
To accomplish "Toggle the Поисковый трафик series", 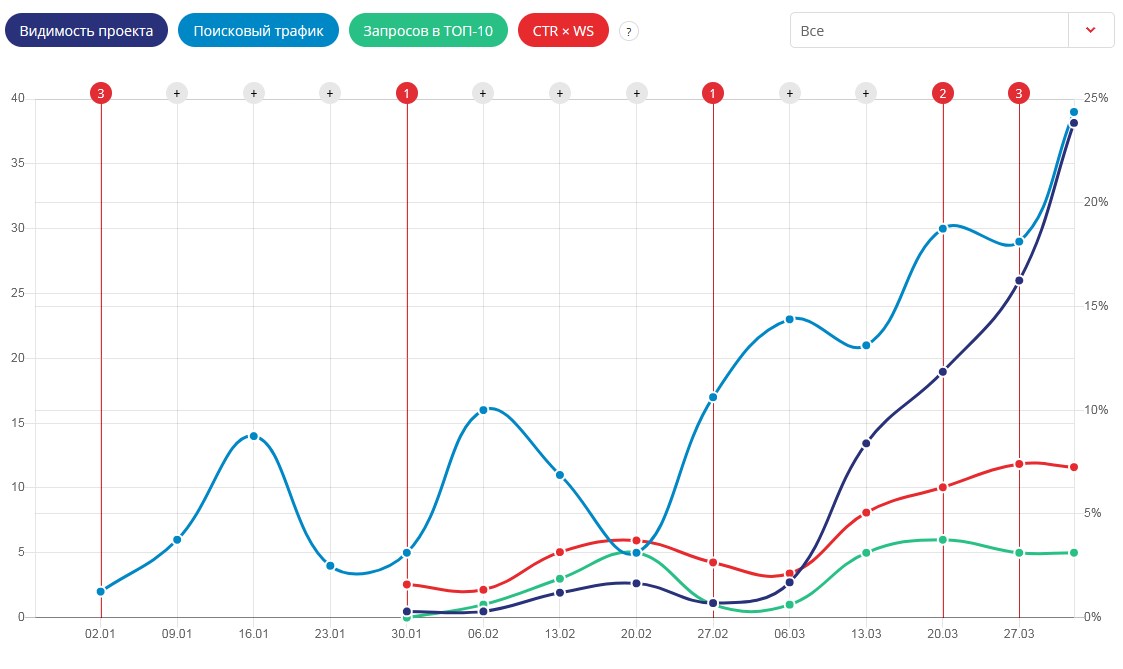I will pos(258,31).
